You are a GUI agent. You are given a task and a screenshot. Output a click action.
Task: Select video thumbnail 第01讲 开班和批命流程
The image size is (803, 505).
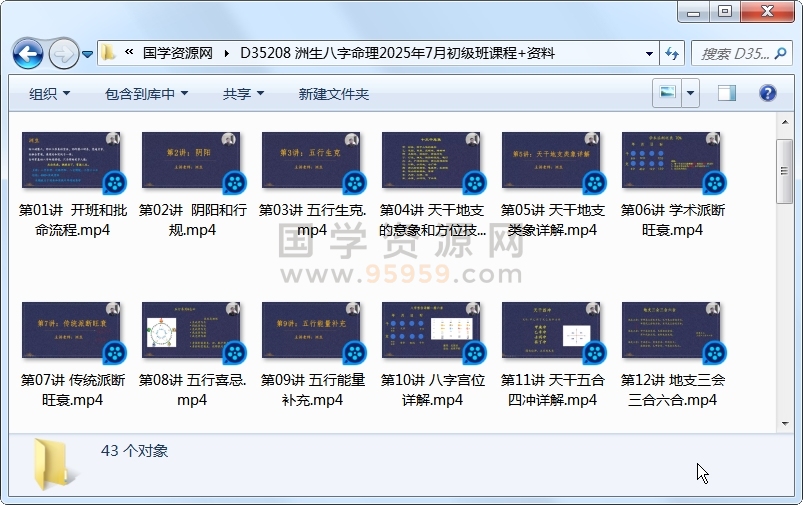coord(72,162)
